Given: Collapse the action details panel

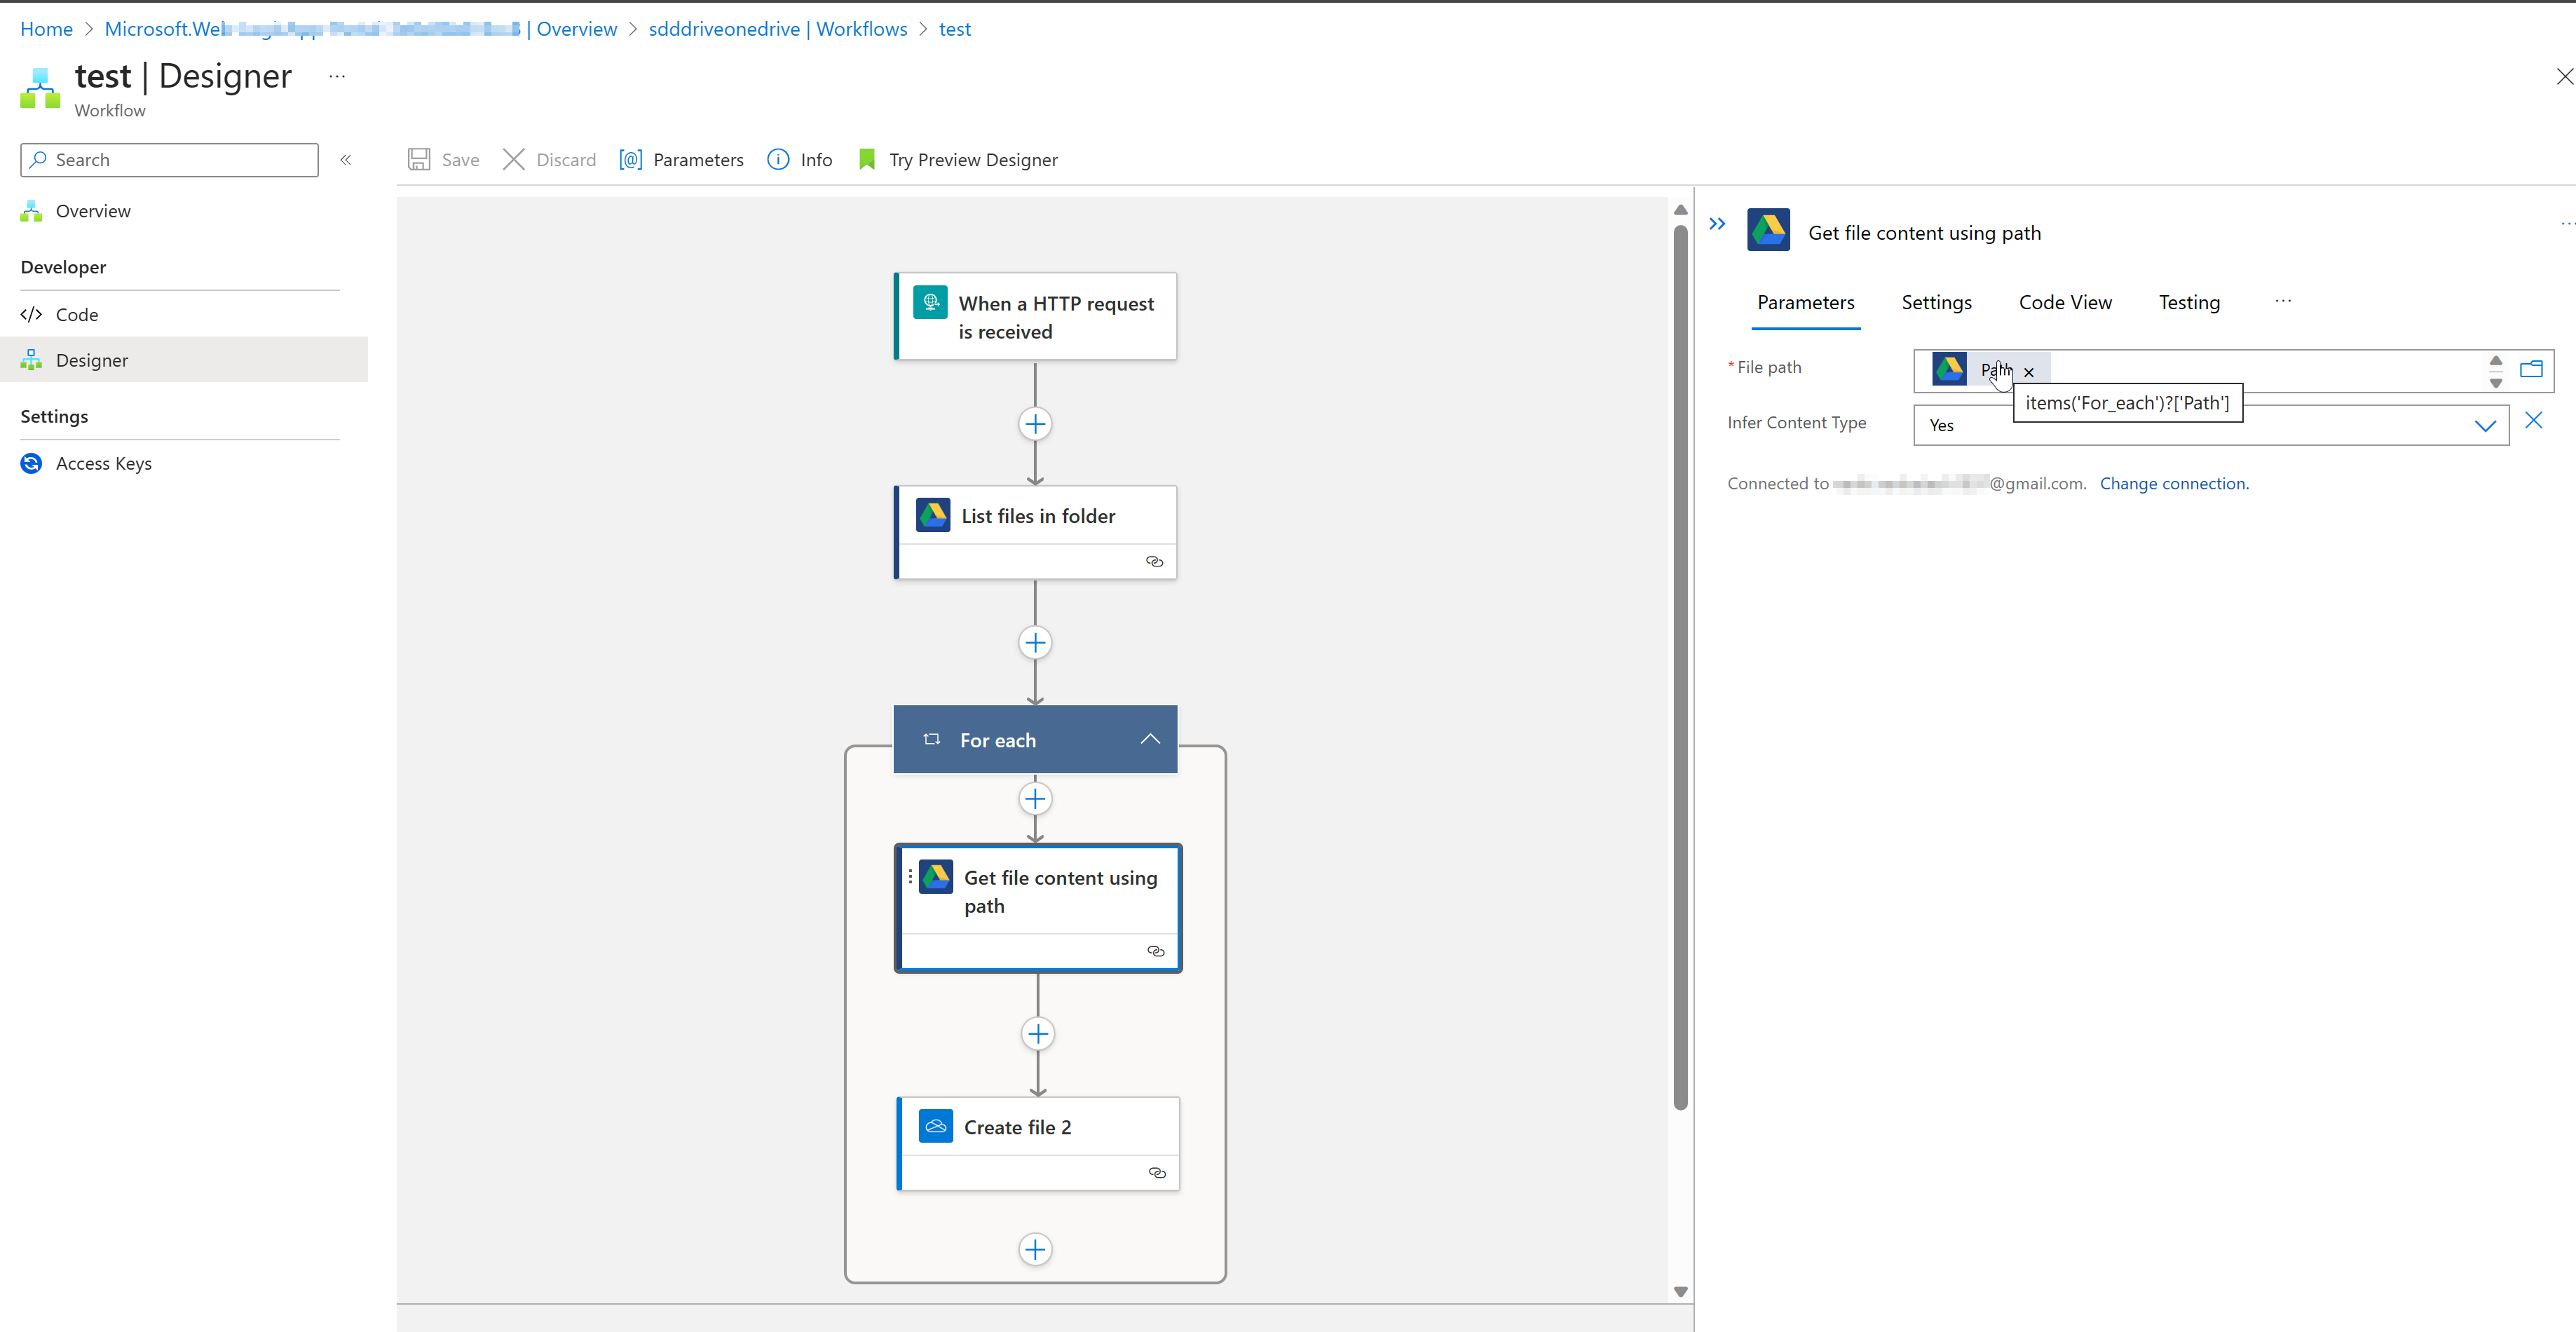Looking at the screenshot, I should coord(1717,224).
